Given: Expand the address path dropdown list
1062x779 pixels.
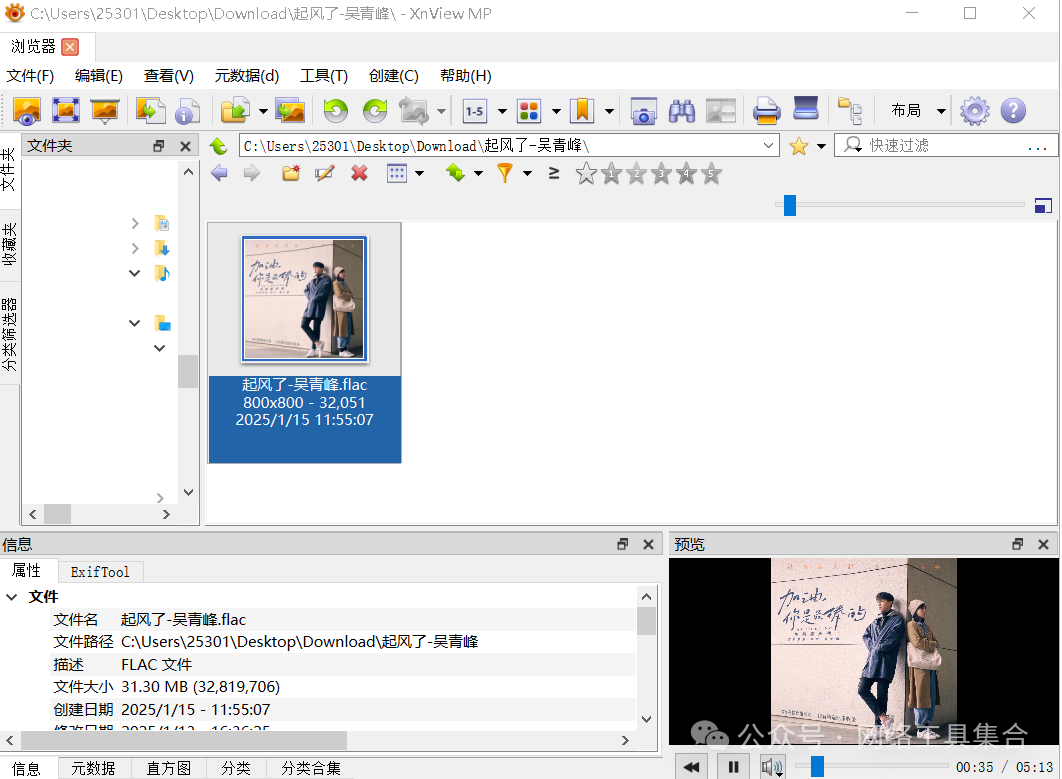Looking at the screenshot, I should (x=769, y=146).
